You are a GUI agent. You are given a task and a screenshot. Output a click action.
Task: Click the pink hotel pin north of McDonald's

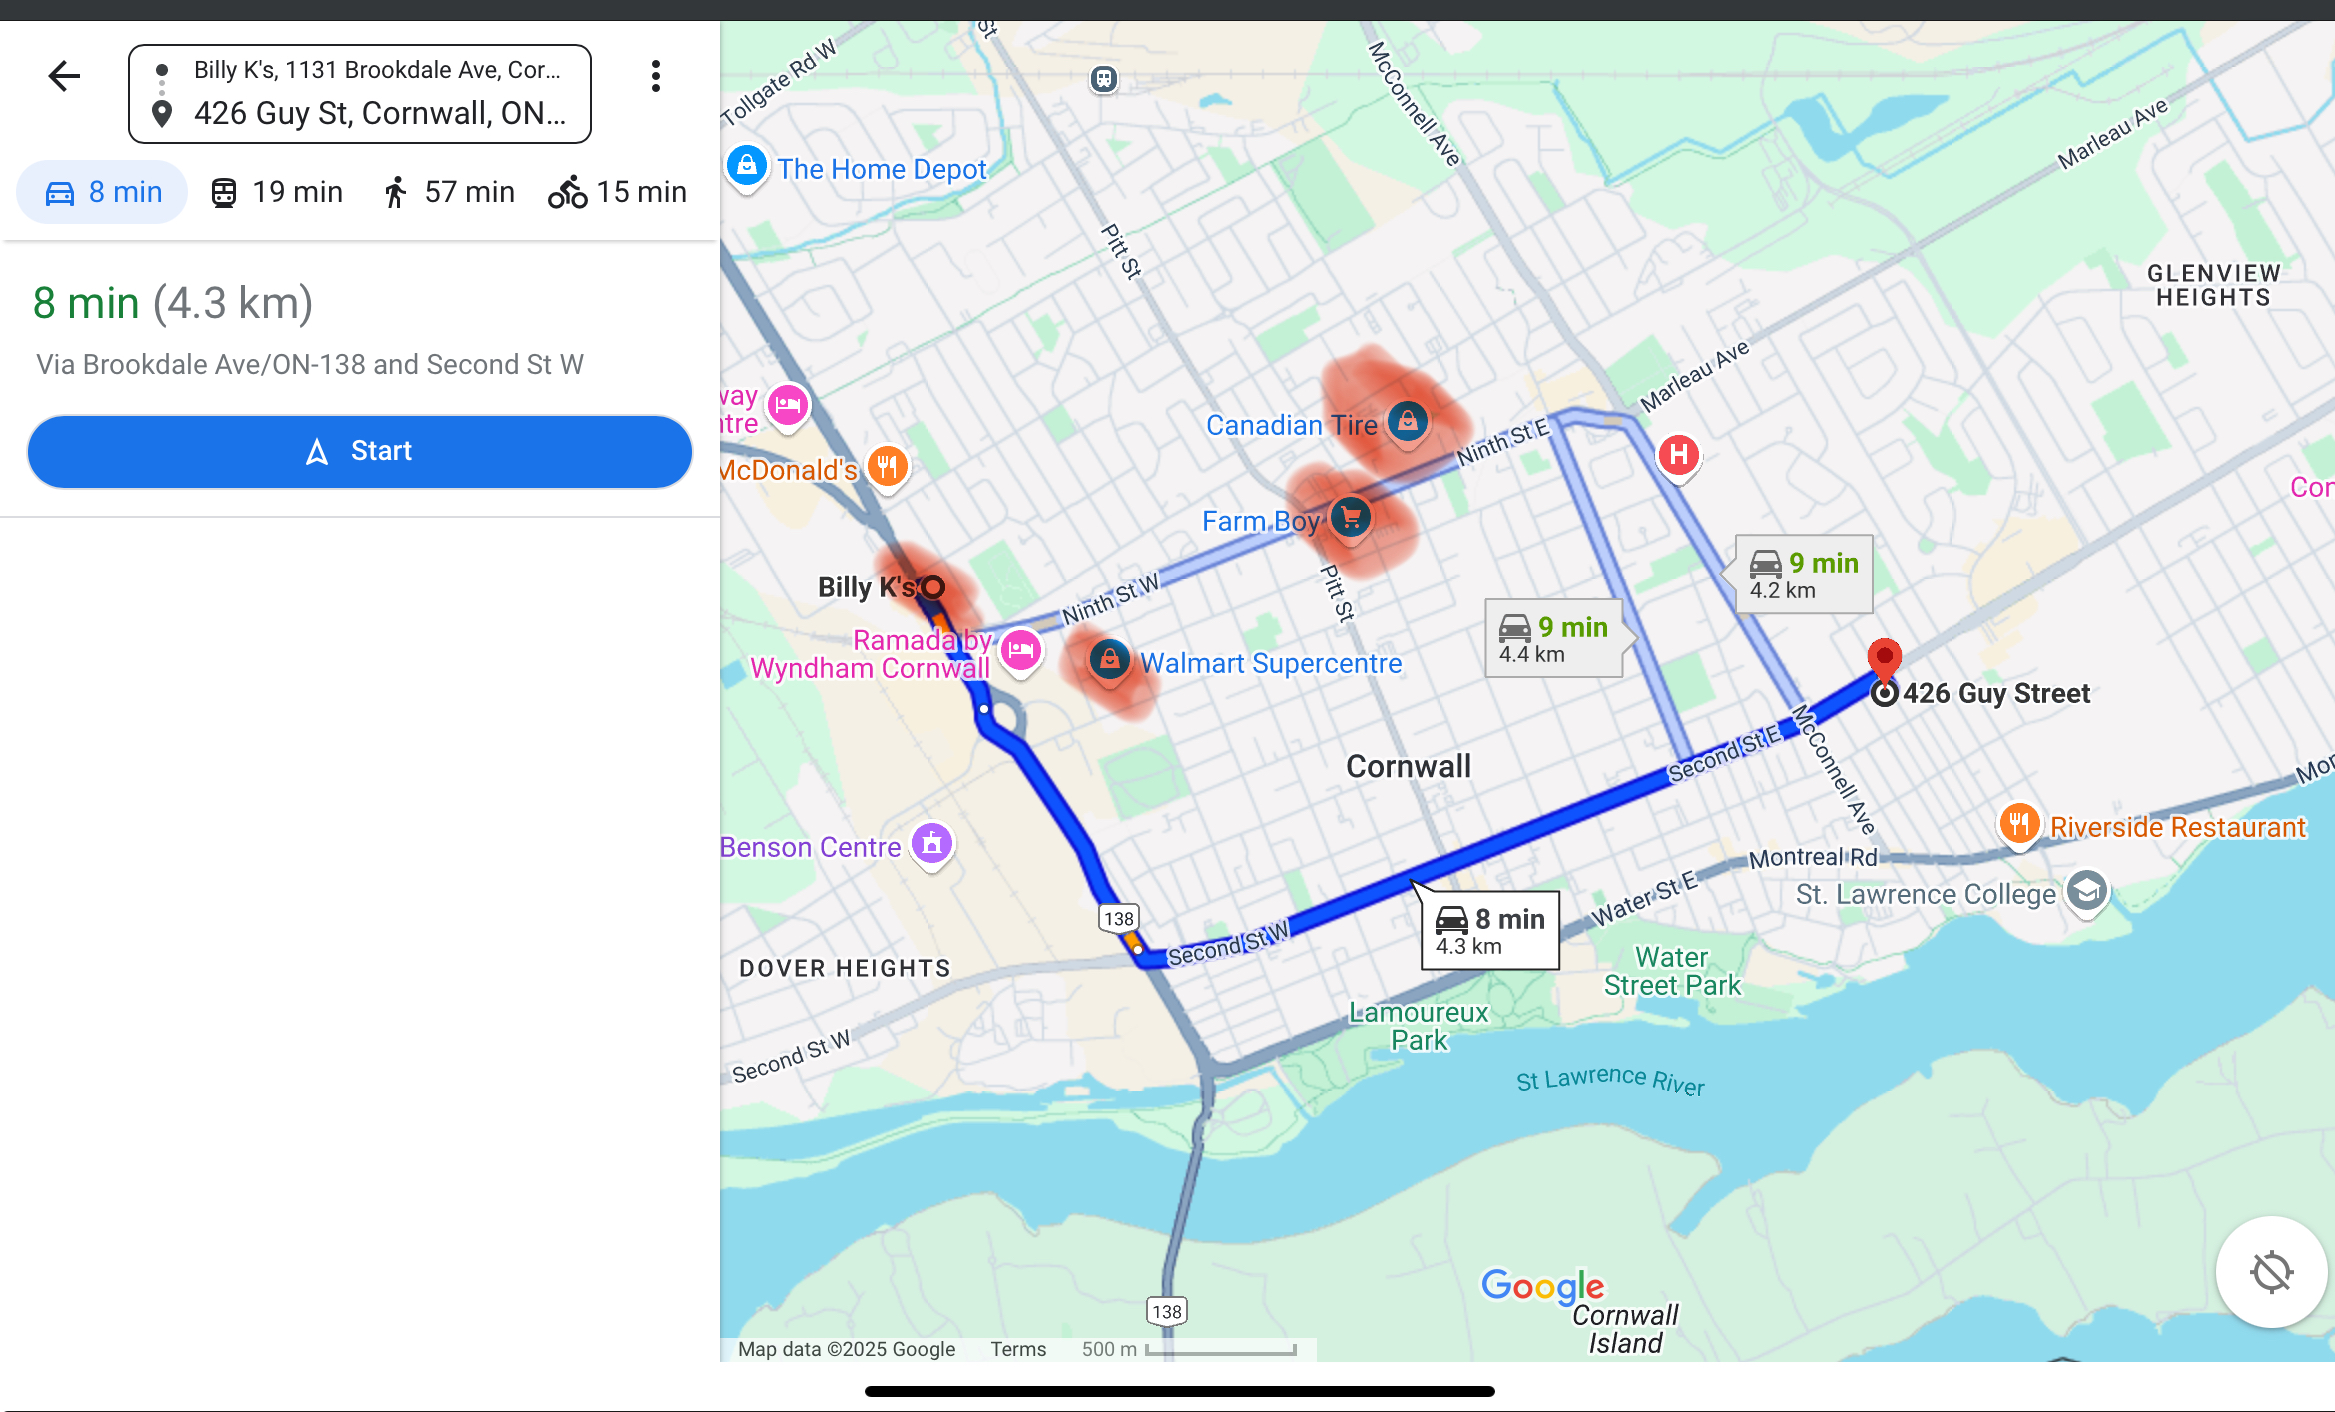click(x=788, y=406)
